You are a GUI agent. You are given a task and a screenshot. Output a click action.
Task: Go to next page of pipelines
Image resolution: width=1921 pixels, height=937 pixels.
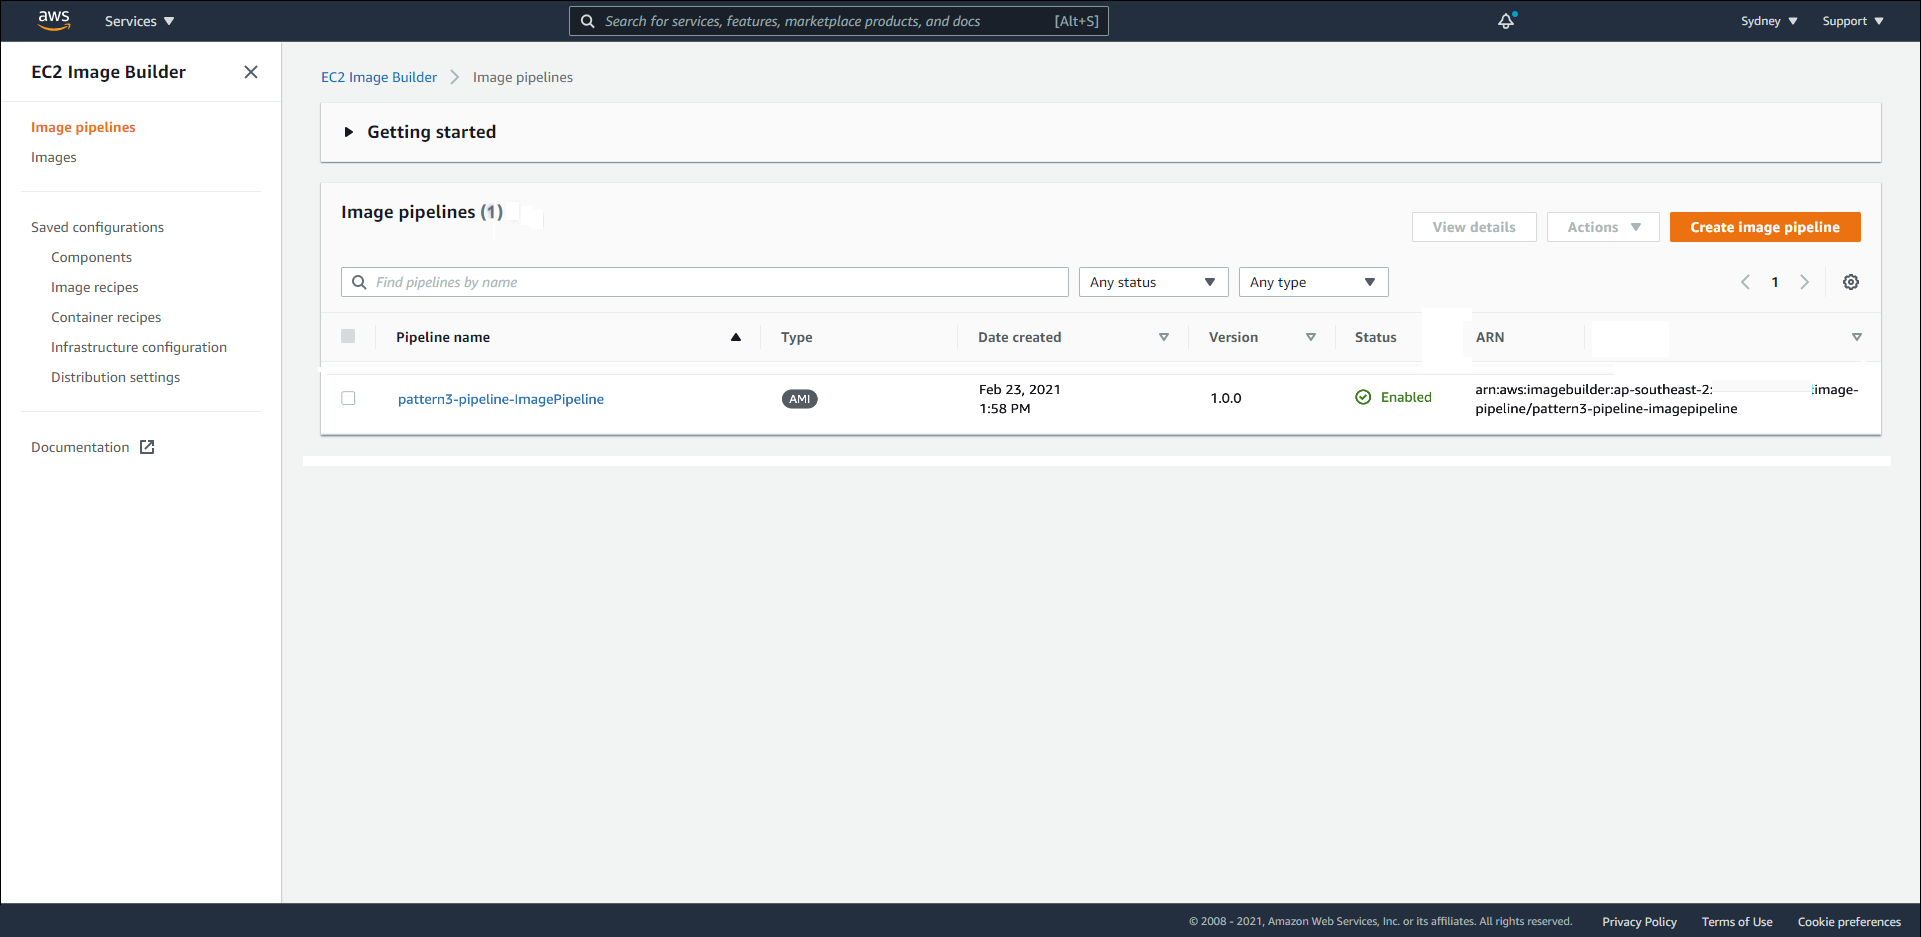click(x=1805, y=282)
